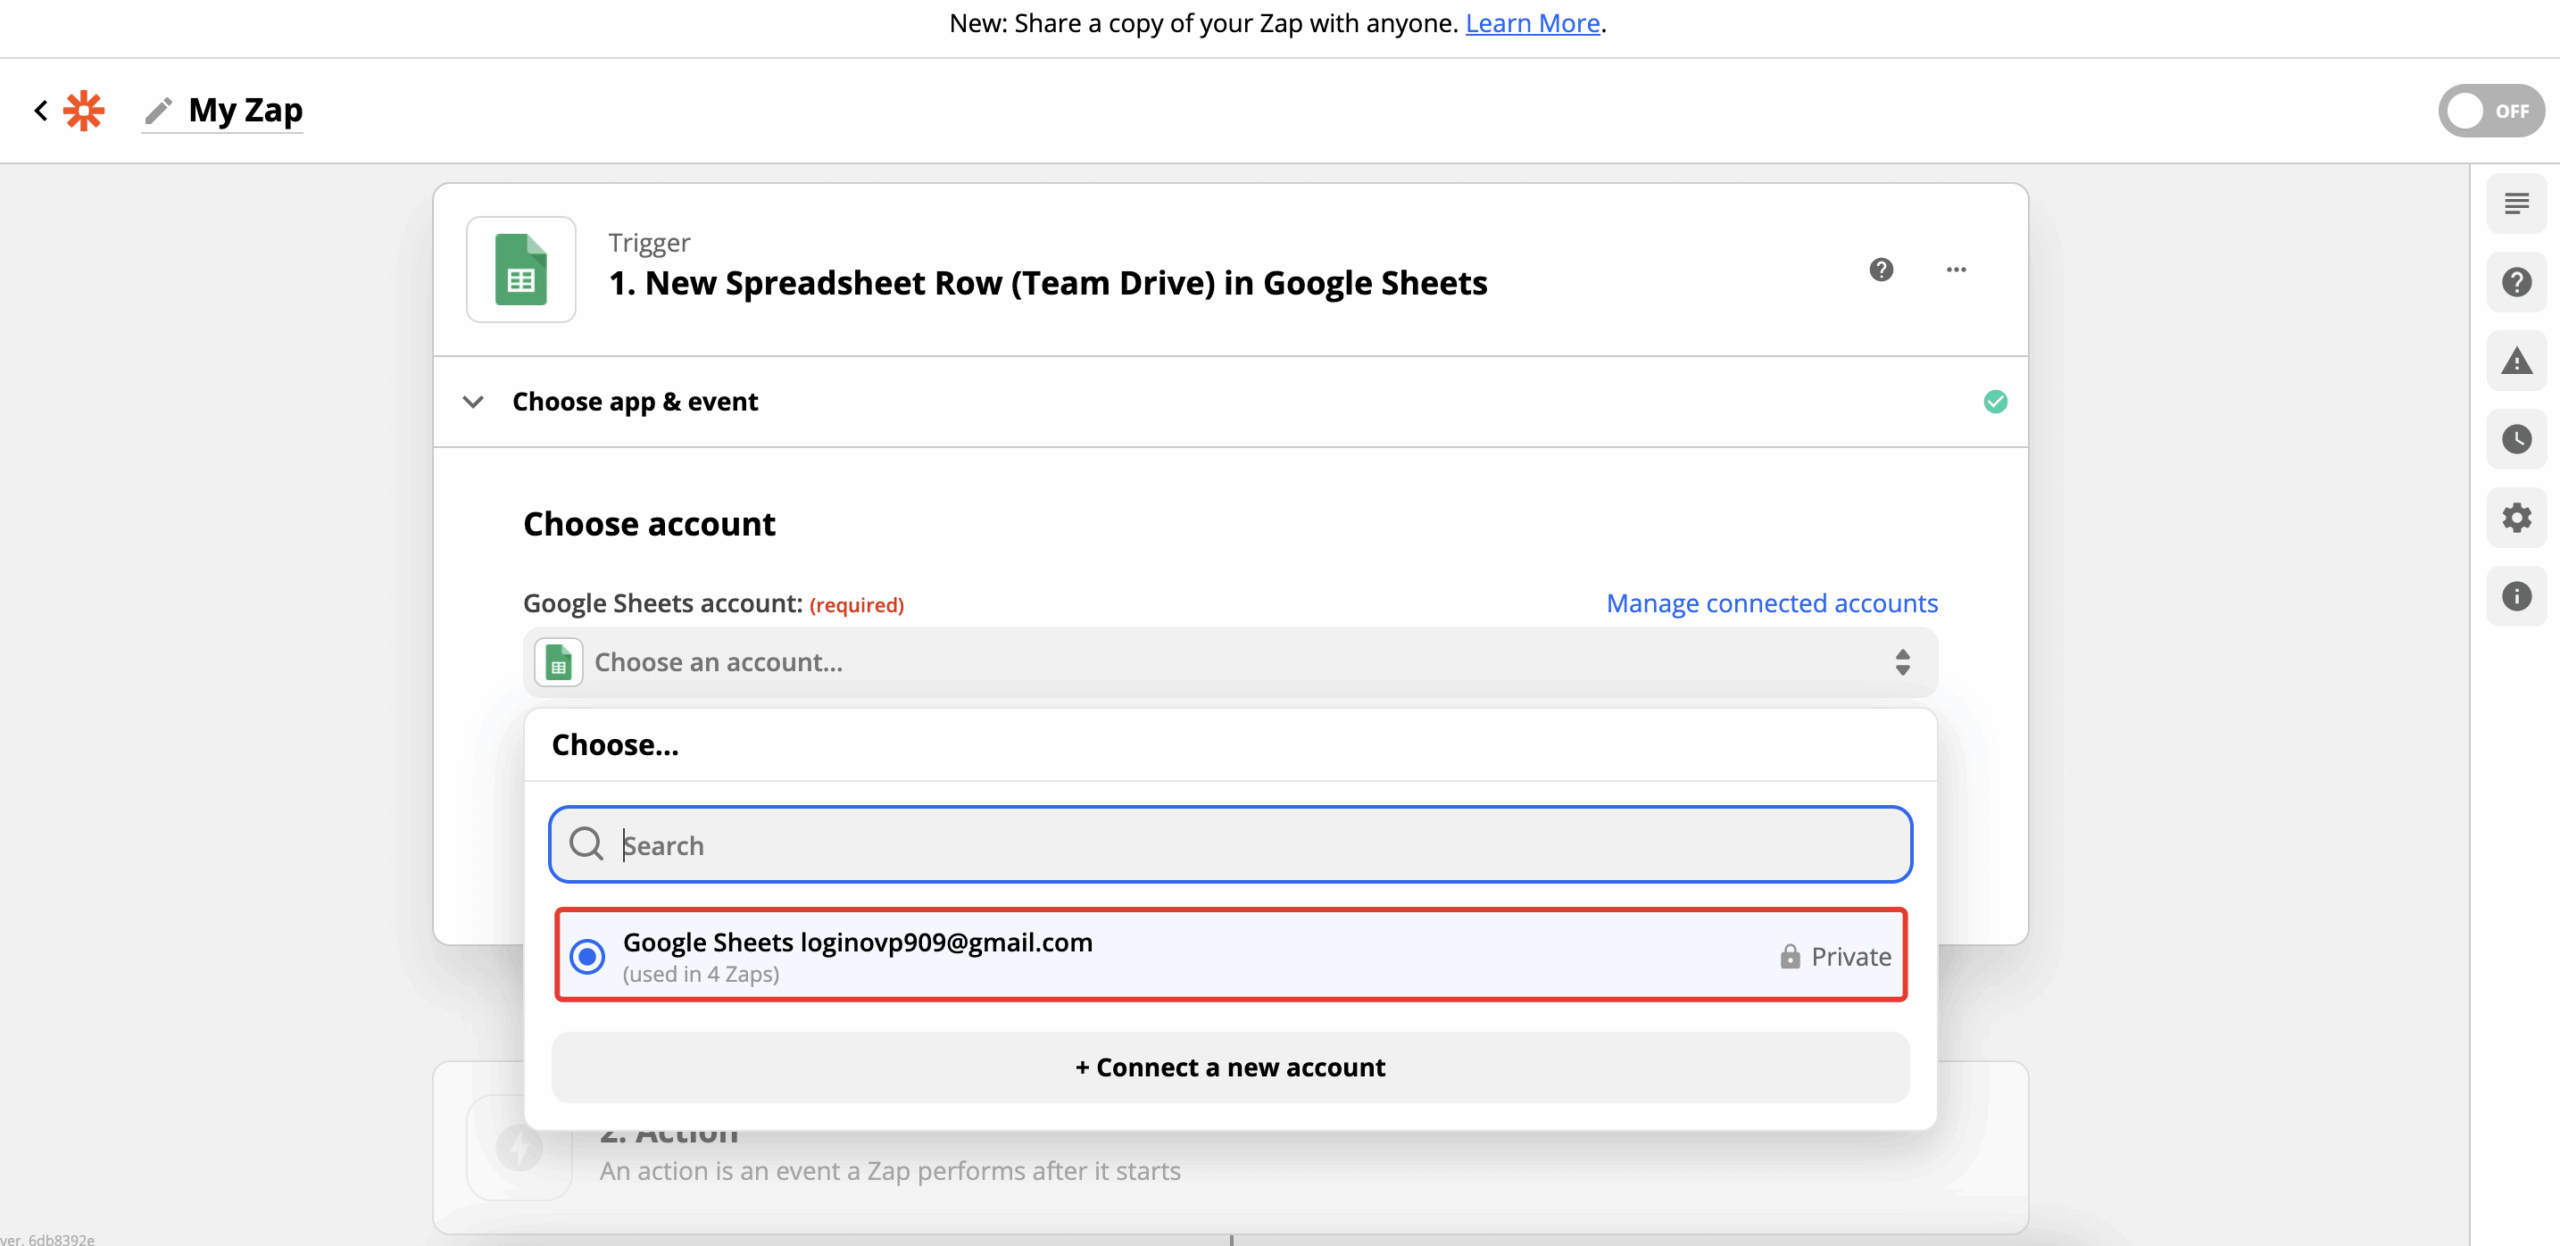
Task: Open the info icon in right sidebar
Action: (x=2516, y=597)
